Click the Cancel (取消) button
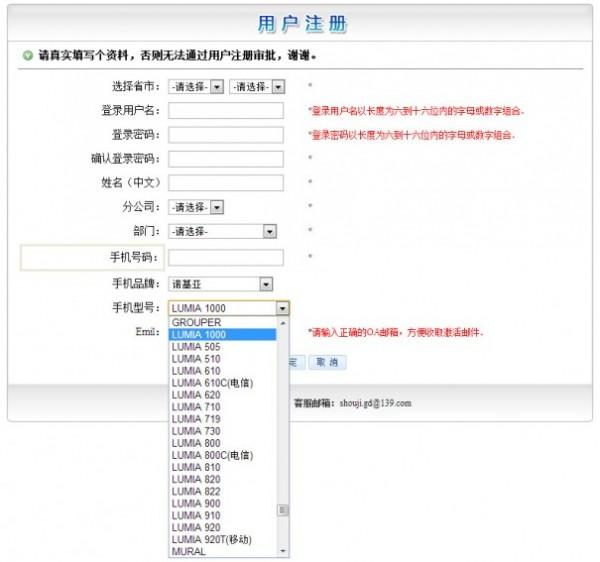Viewport: 600px width, 562px height. (325, 362)
